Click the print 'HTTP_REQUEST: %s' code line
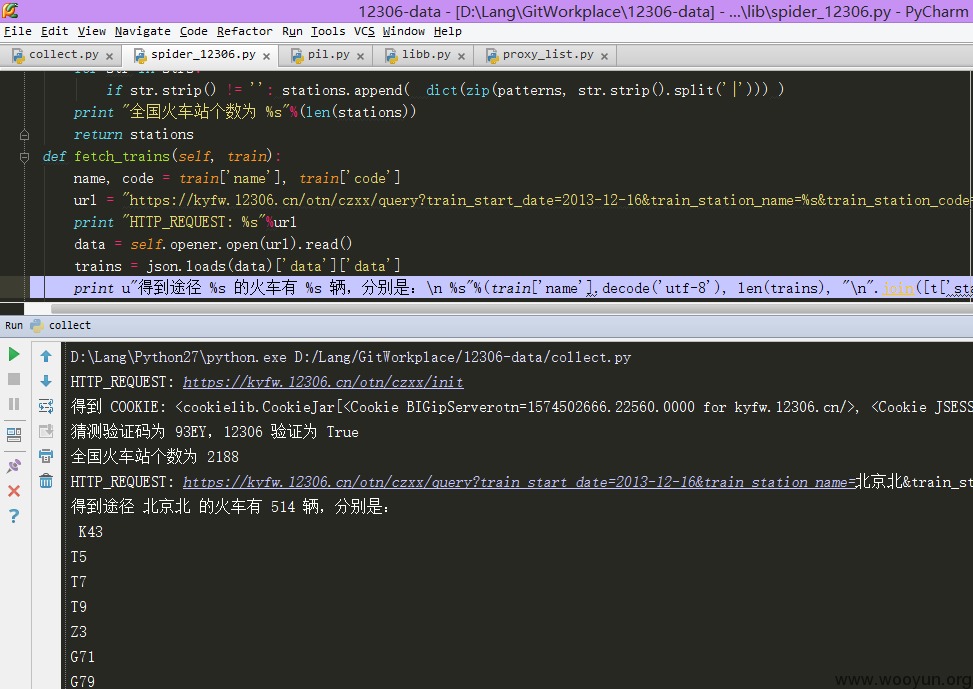The height and width of the screenshot is (689, 973). coord(185,222)
